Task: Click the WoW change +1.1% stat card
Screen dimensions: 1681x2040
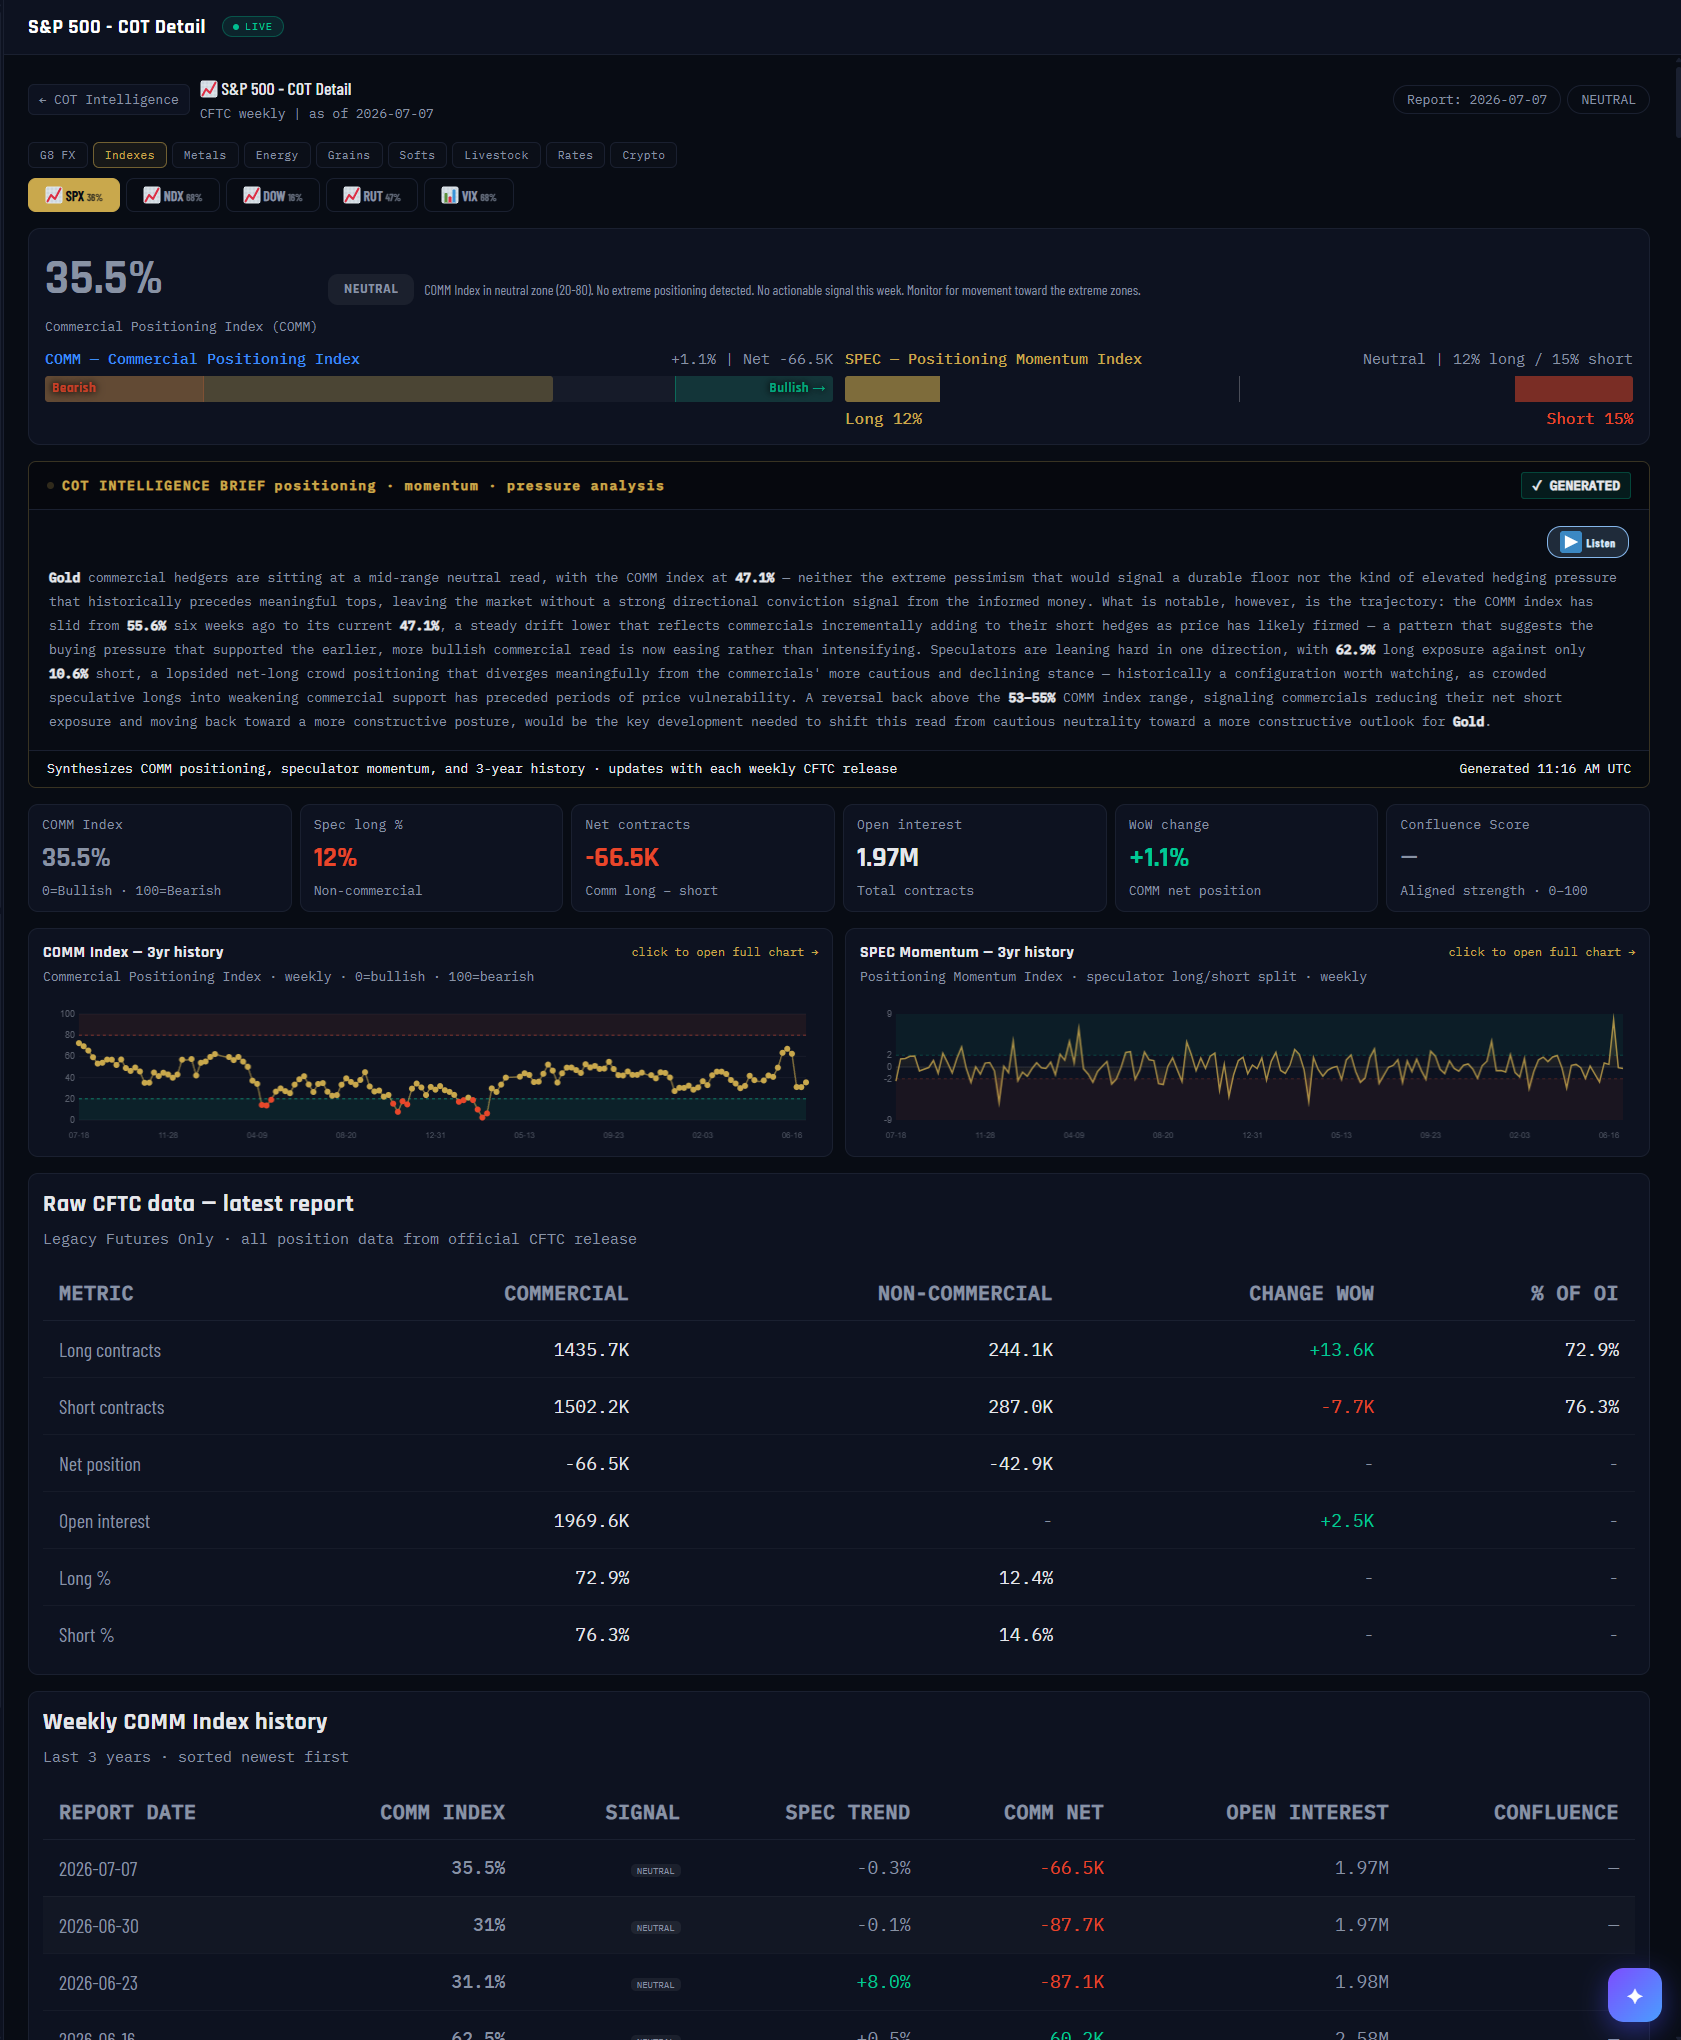Action: click(x=1246, y=858)
